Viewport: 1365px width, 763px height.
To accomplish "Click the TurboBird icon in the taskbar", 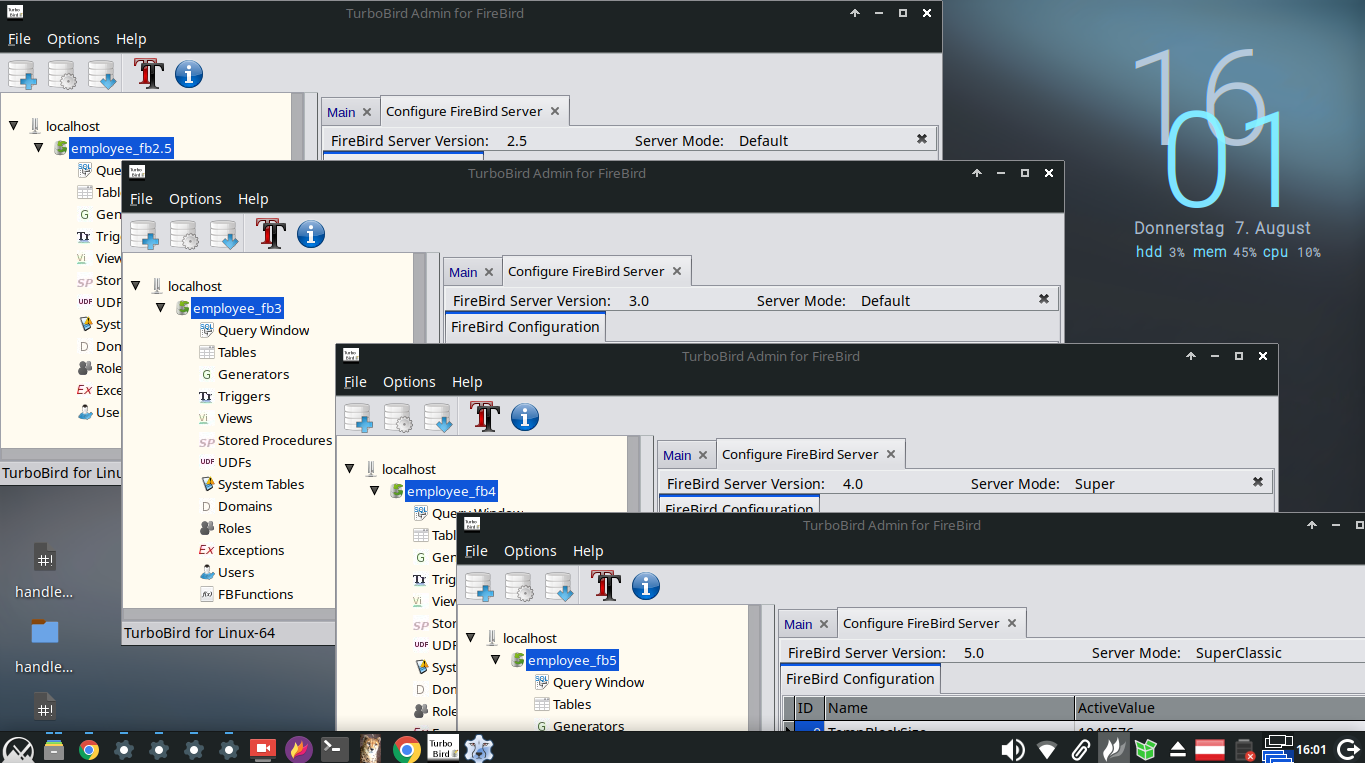I will coord(443,748).
